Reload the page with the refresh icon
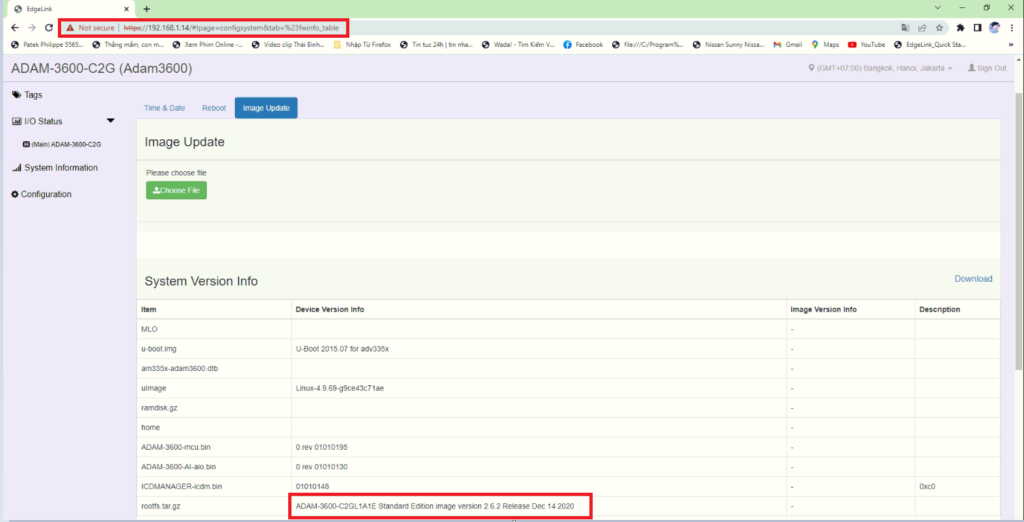The height and width of the screenshot is (522, 1024). click(48, 28)
